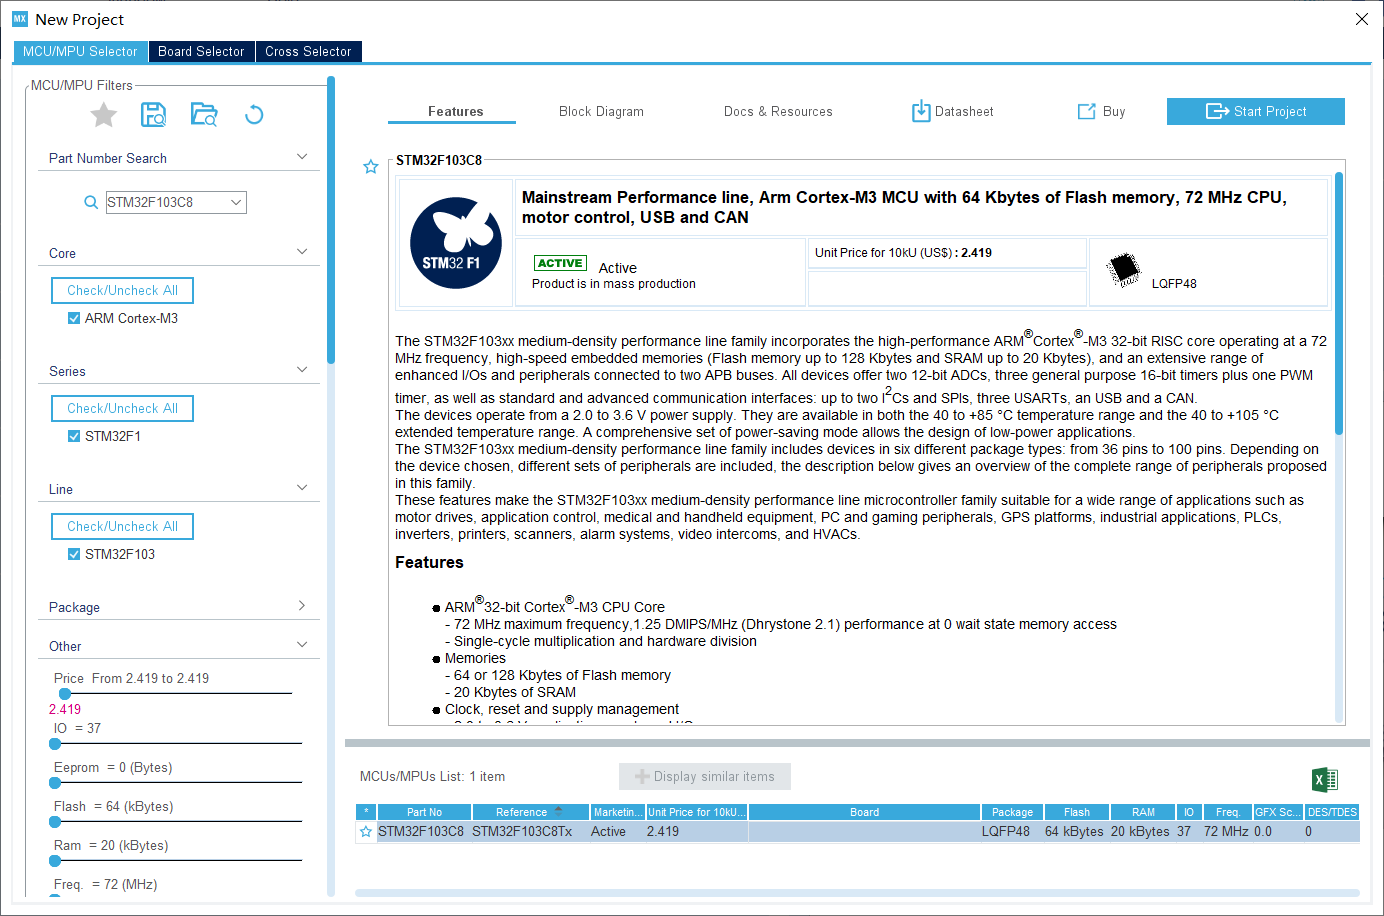Screen dimensions: 1384x916
Task: Collapse the Core filter section
Action: 302,253
